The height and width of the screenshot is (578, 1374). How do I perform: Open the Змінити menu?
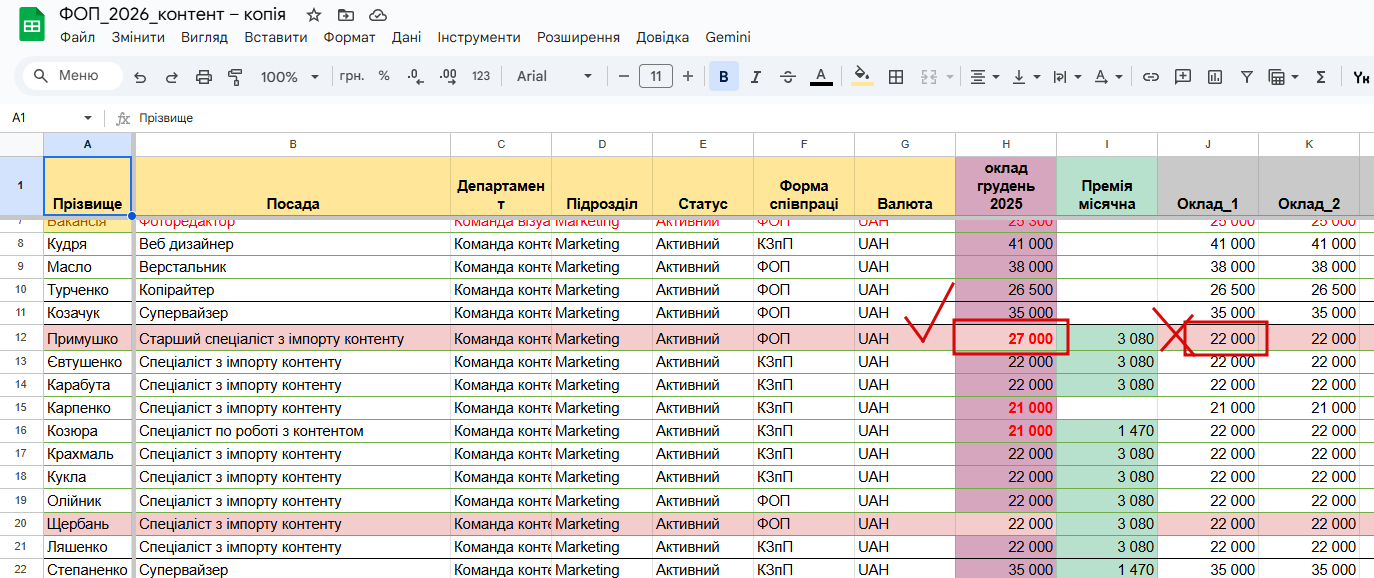pos(138,37)
